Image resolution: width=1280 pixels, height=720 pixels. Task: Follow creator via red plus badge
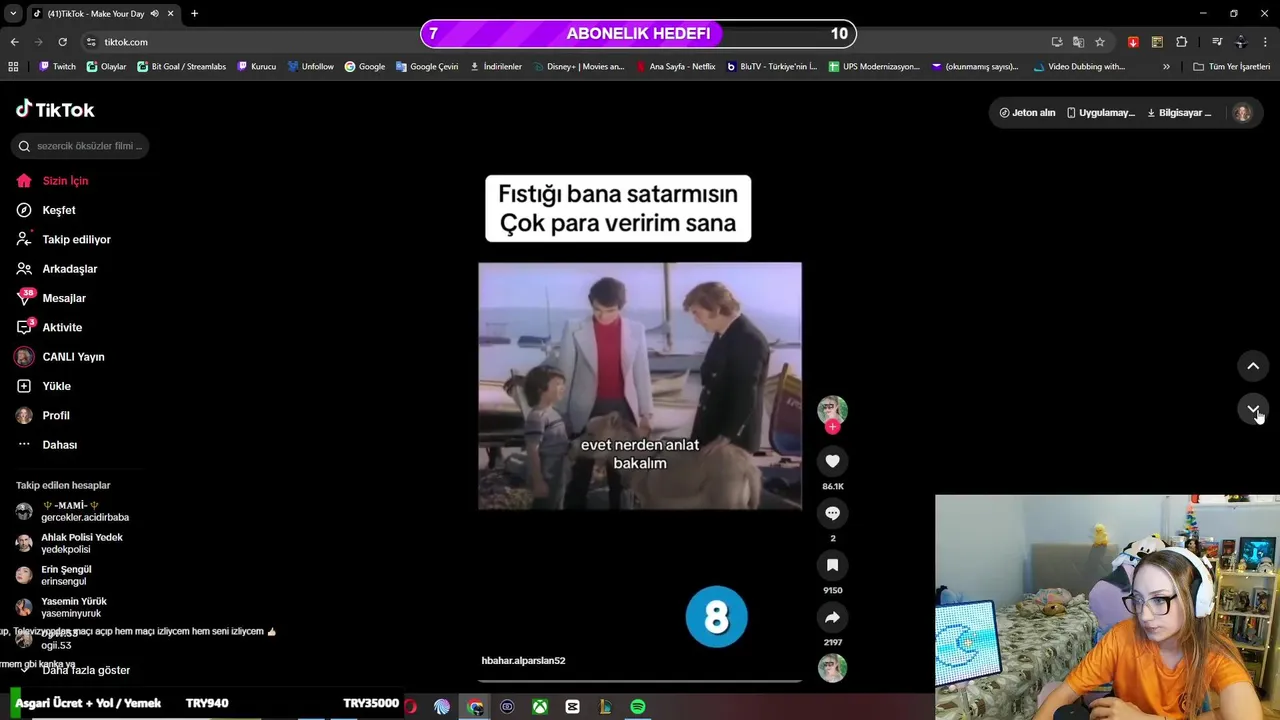pyautogui.click(x=832, y=427)
